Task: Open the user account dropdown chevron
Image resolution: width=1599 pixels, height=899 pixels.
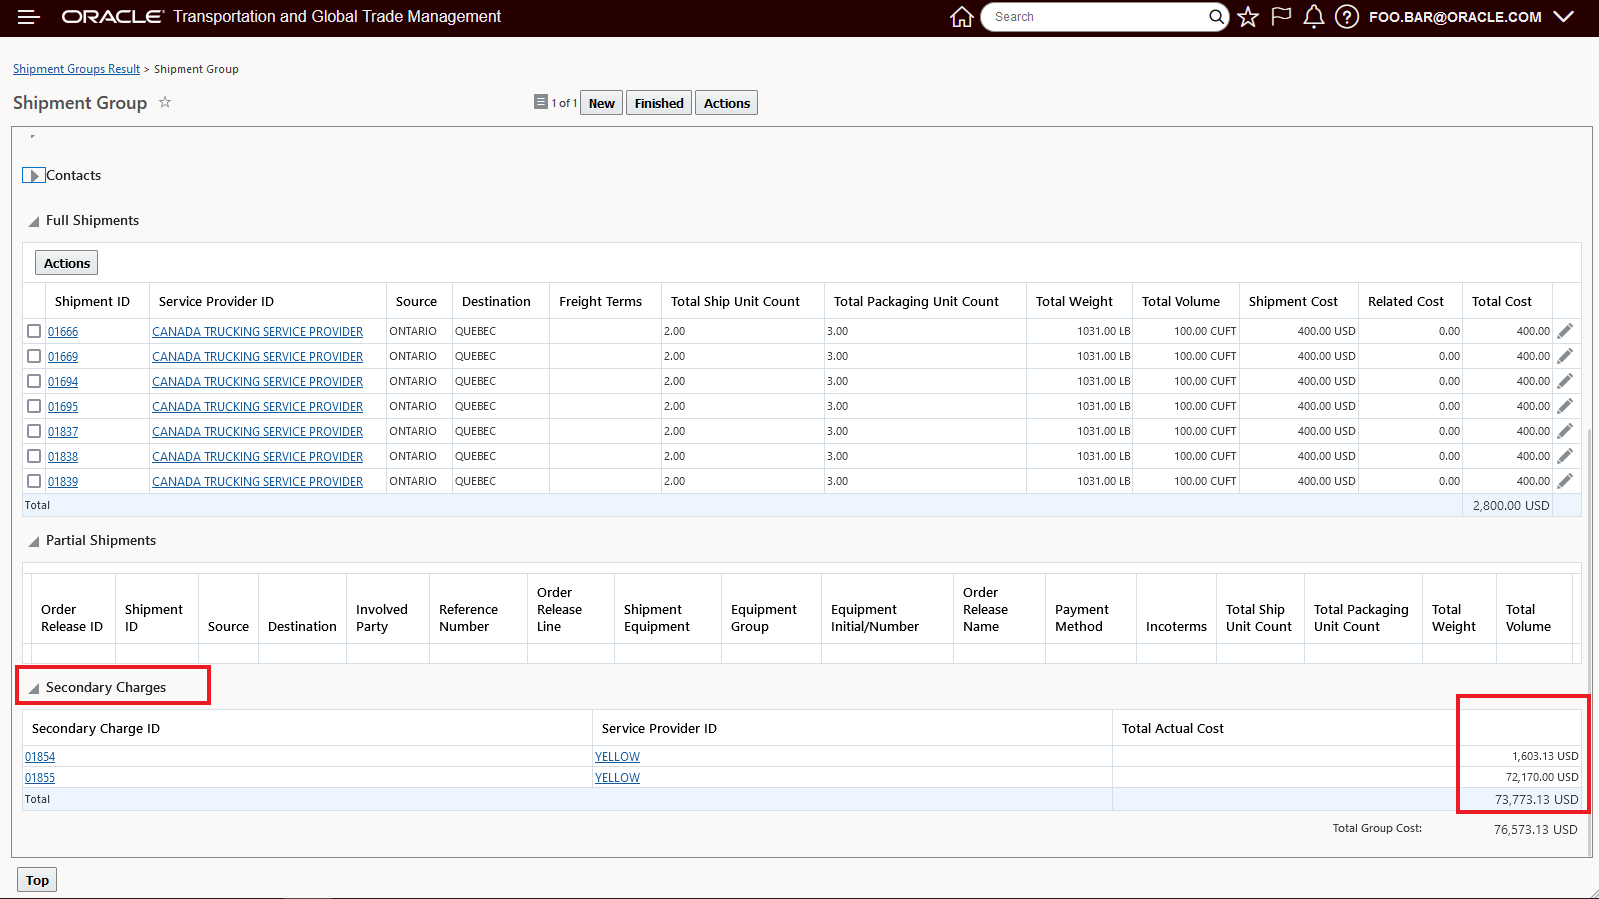Action: pyautogui.click(x=1564, y=17)
